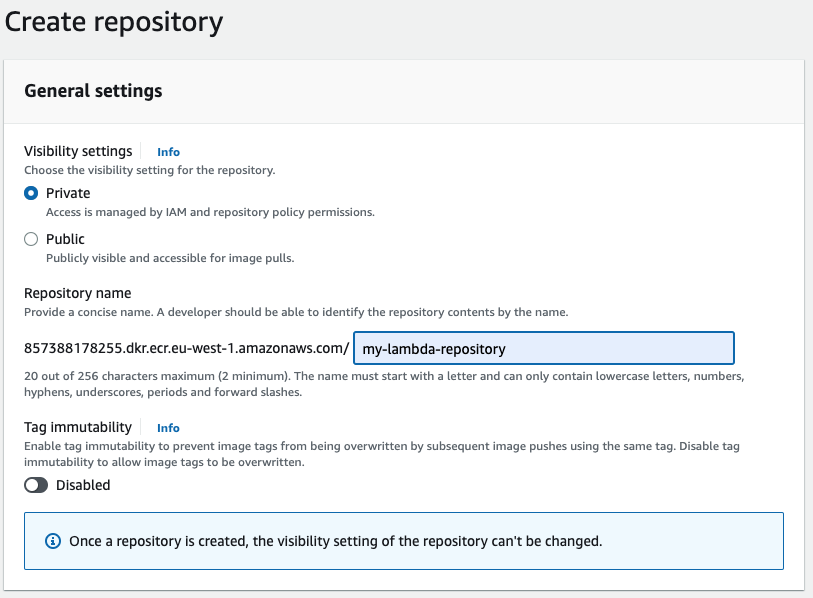Click the Create repository page heading
The height and width of the screenshot is (598, 813).
(x=113, y=21)
